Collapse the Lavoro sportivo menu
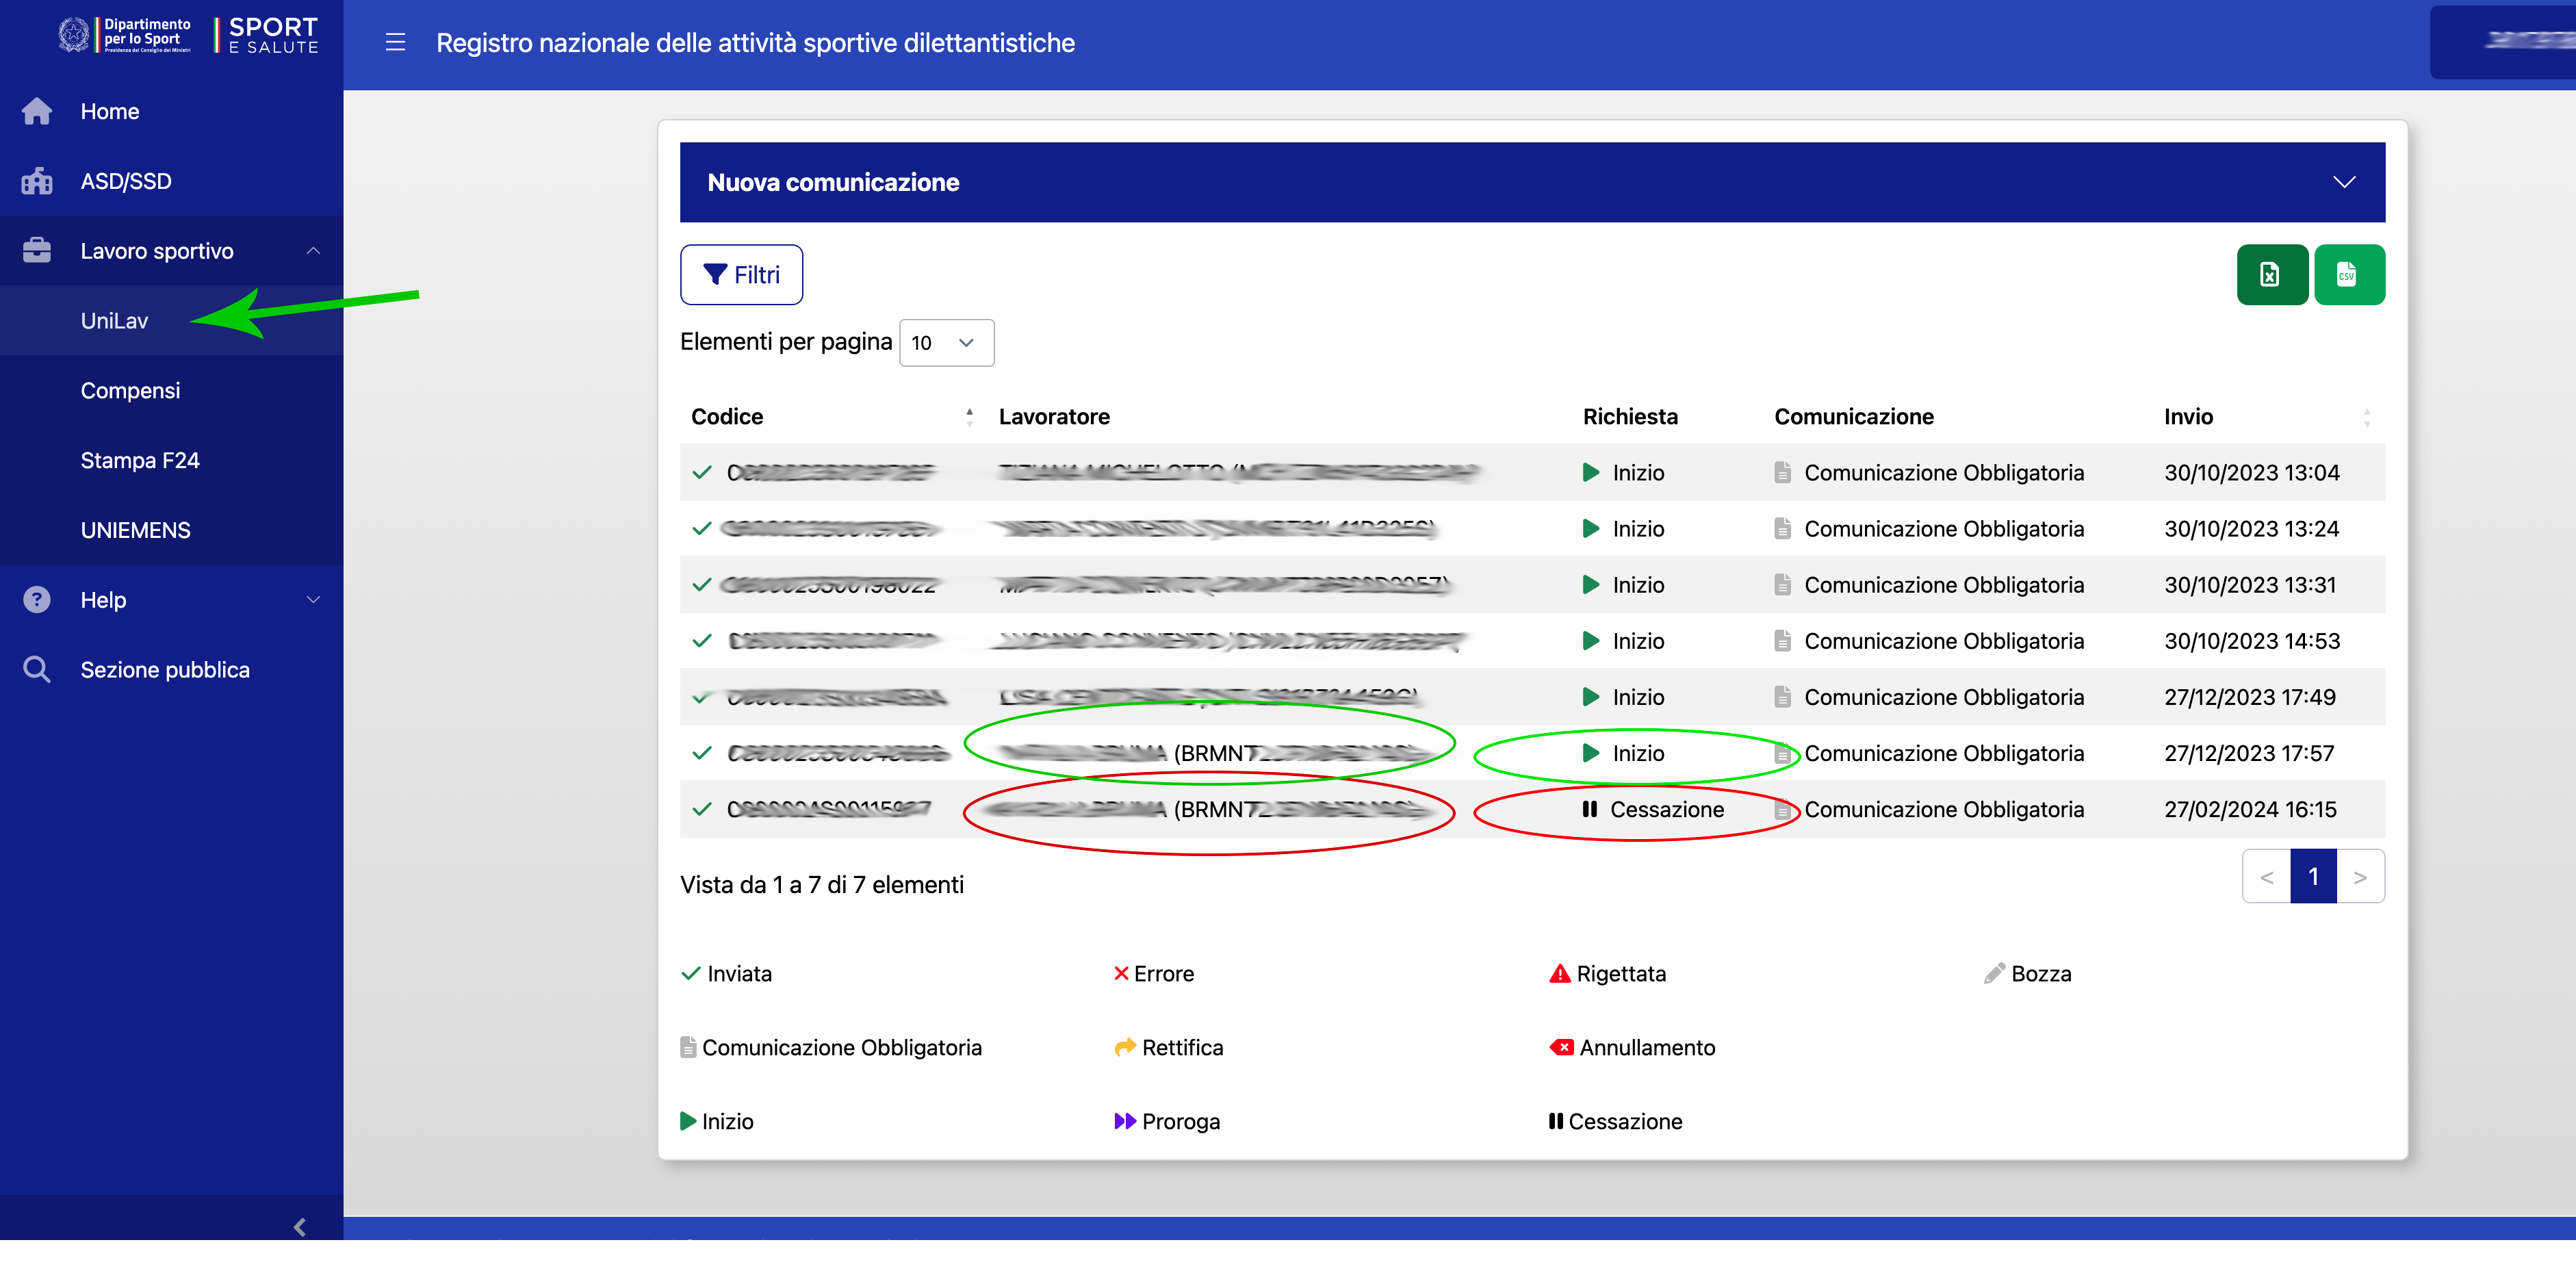Screen dimensions: 2576x1288 click(313, 251)
